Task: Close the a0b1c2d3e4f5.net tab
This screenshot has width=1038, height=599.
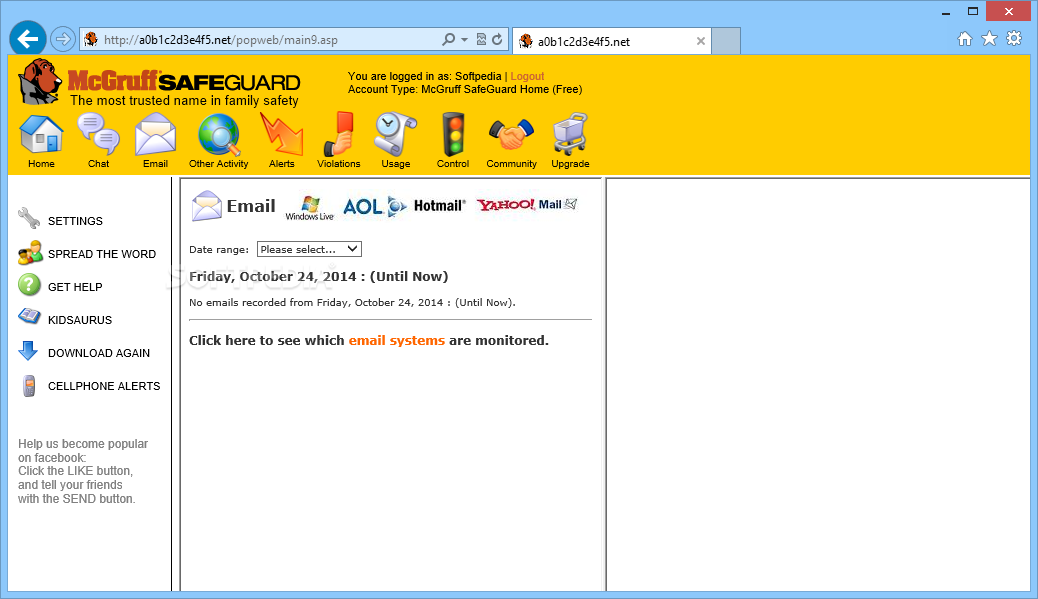Action: coord(700,42)
